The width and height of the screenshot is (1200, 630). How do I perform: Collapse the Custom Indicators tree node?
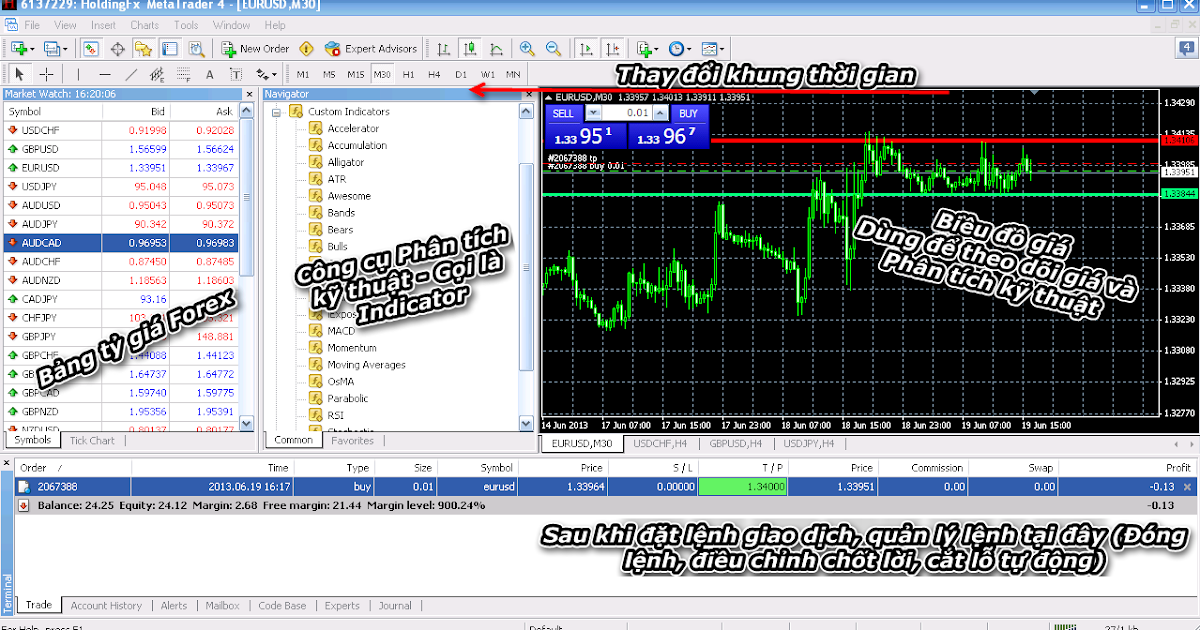[x=275, y=112]
